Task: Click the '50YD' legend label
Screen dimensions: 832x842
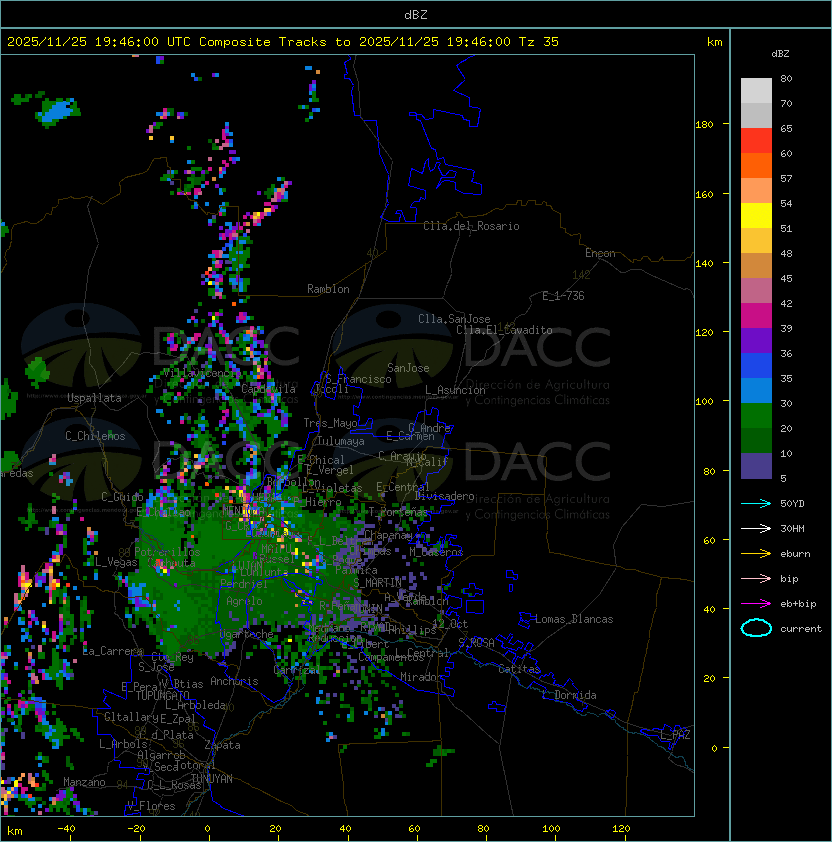Action: point(792,504)
